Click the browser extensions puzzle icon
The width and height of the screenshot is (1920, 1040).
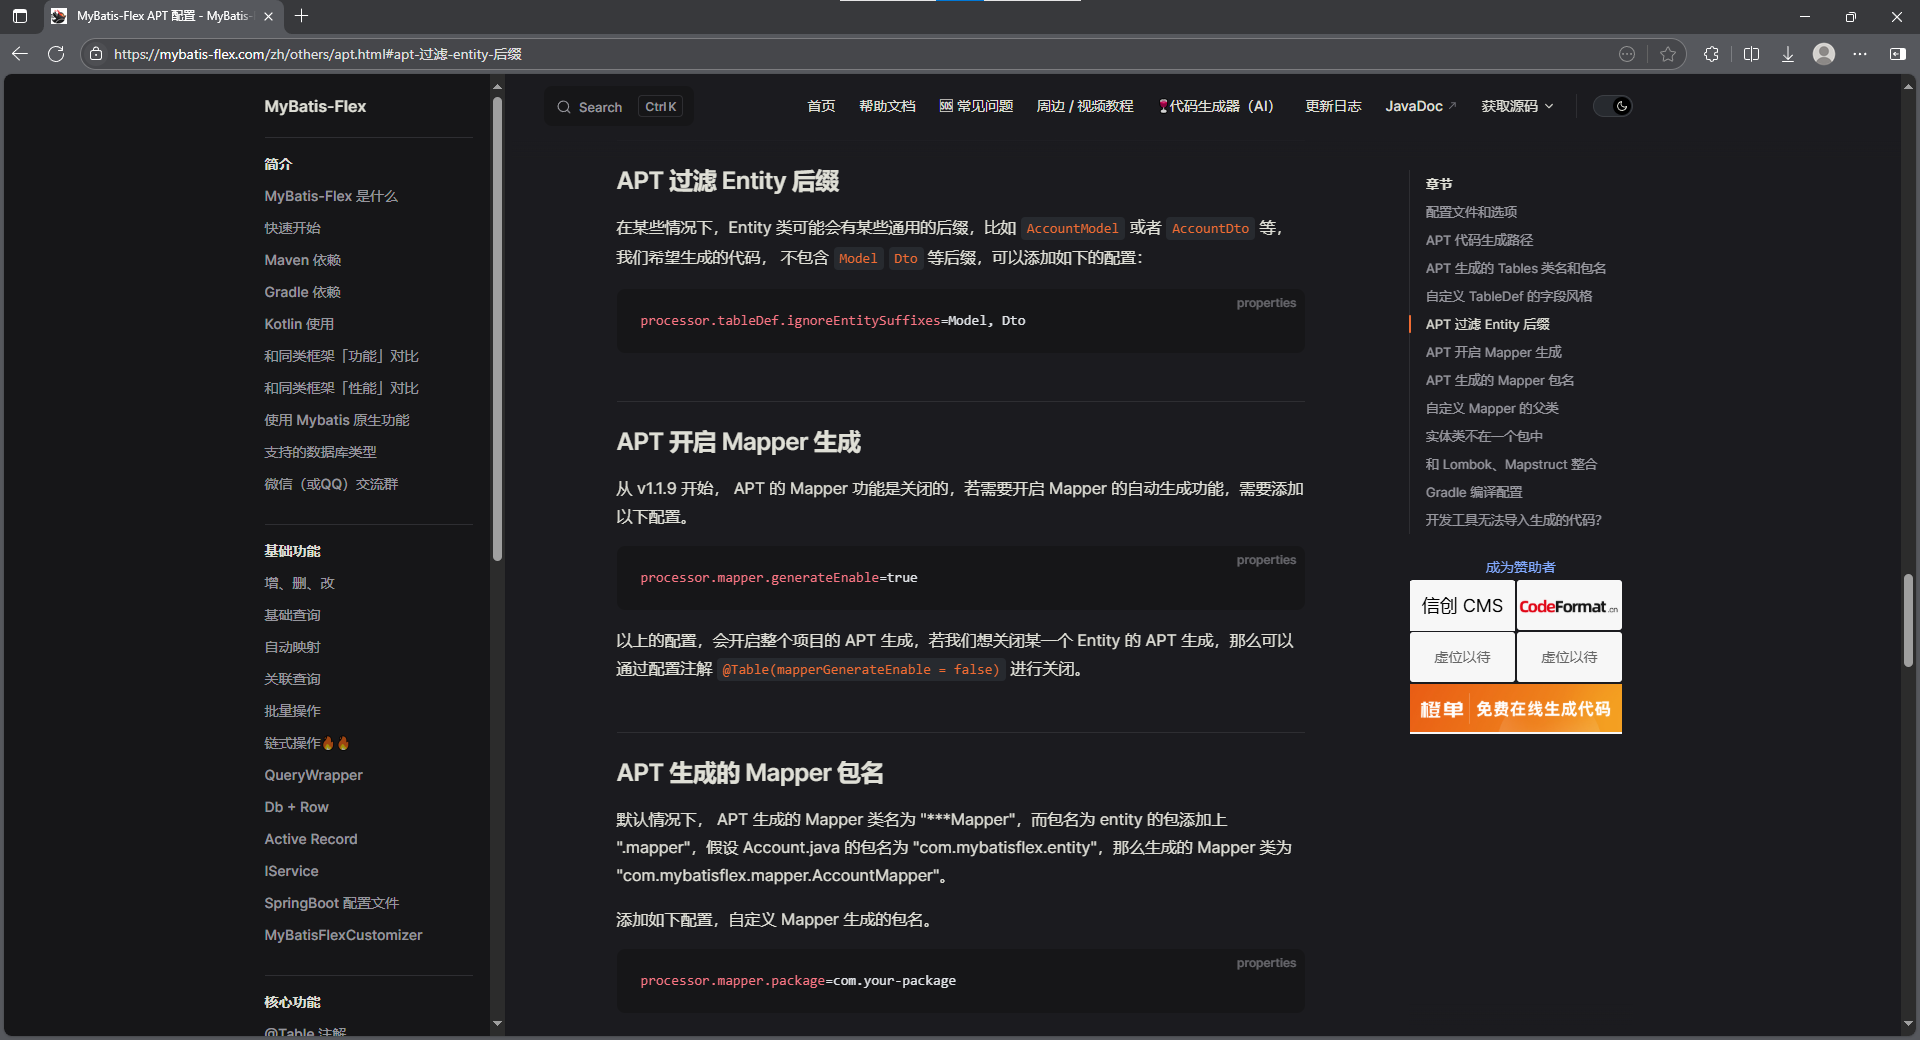(x=1711, y=54)
